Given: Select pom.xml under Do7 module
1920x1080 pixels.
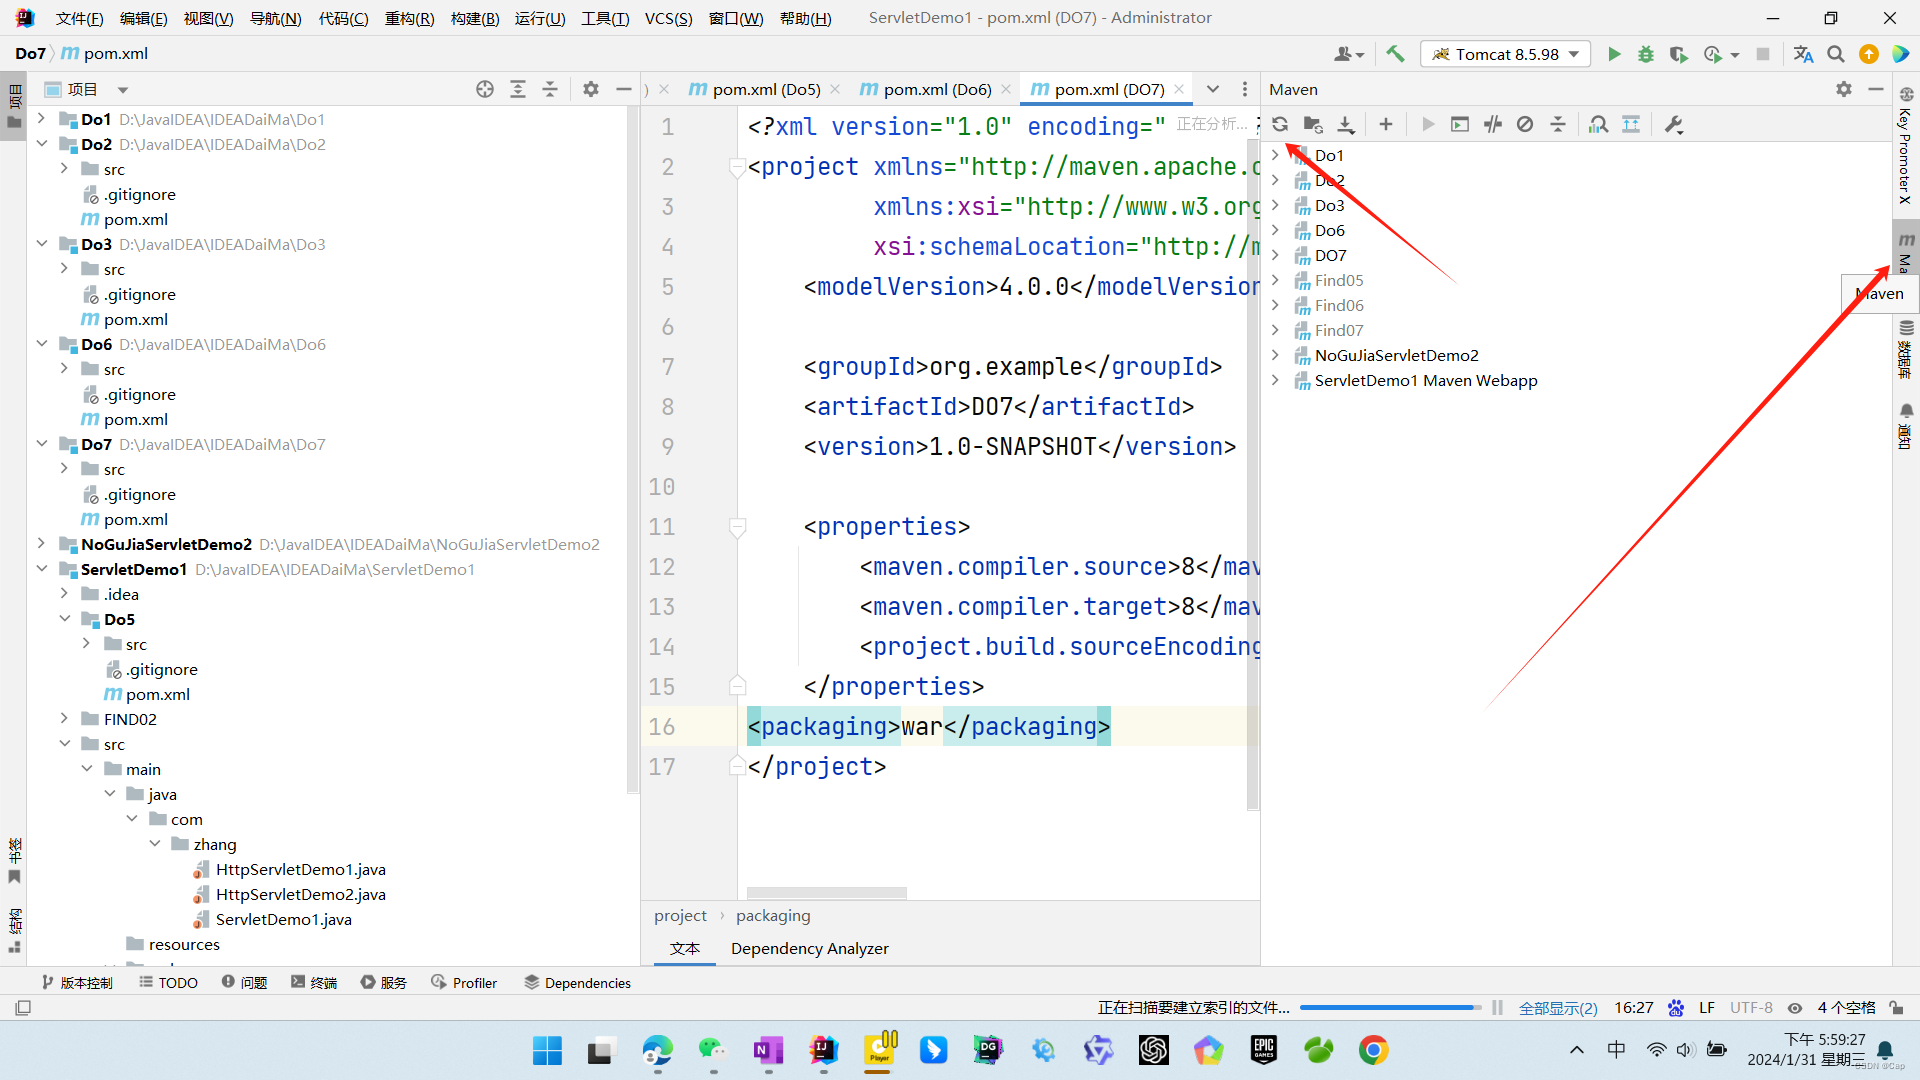Looking at the screenshot, I should click(x=135, y=519).
